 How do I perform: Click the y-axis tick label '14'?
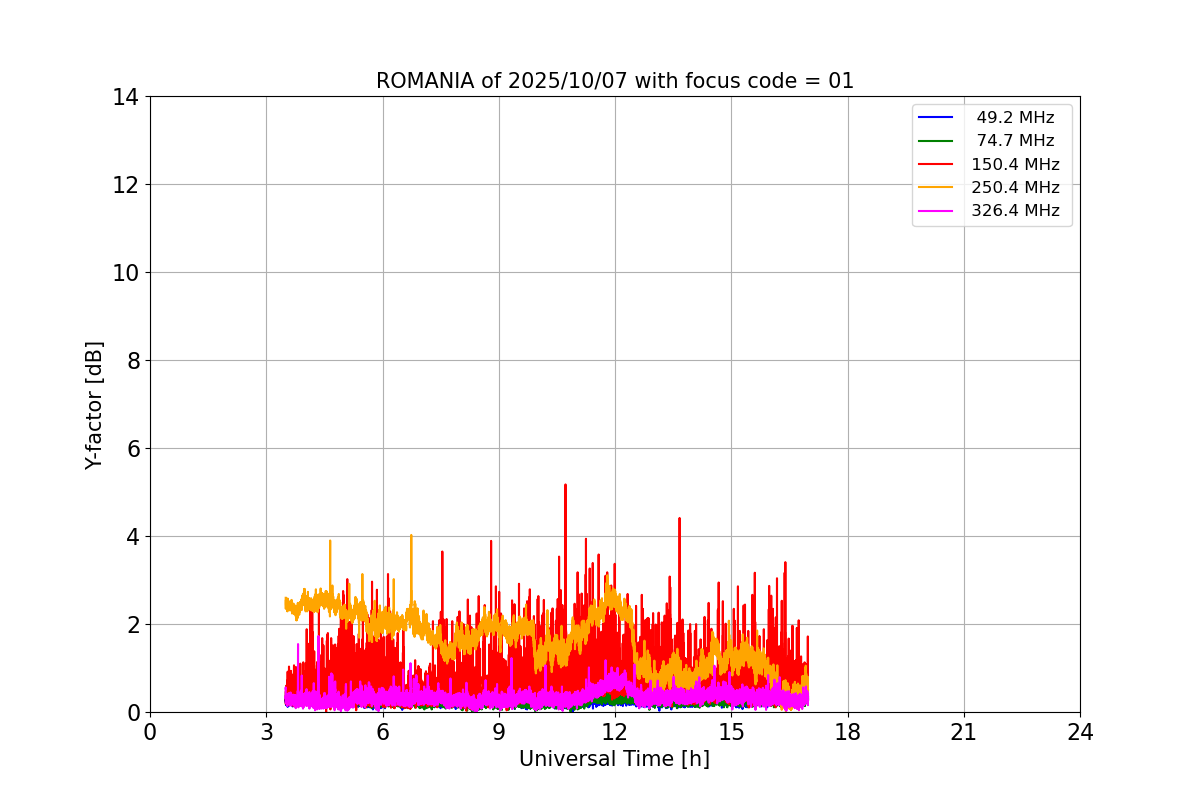click(x=125, y=97)
